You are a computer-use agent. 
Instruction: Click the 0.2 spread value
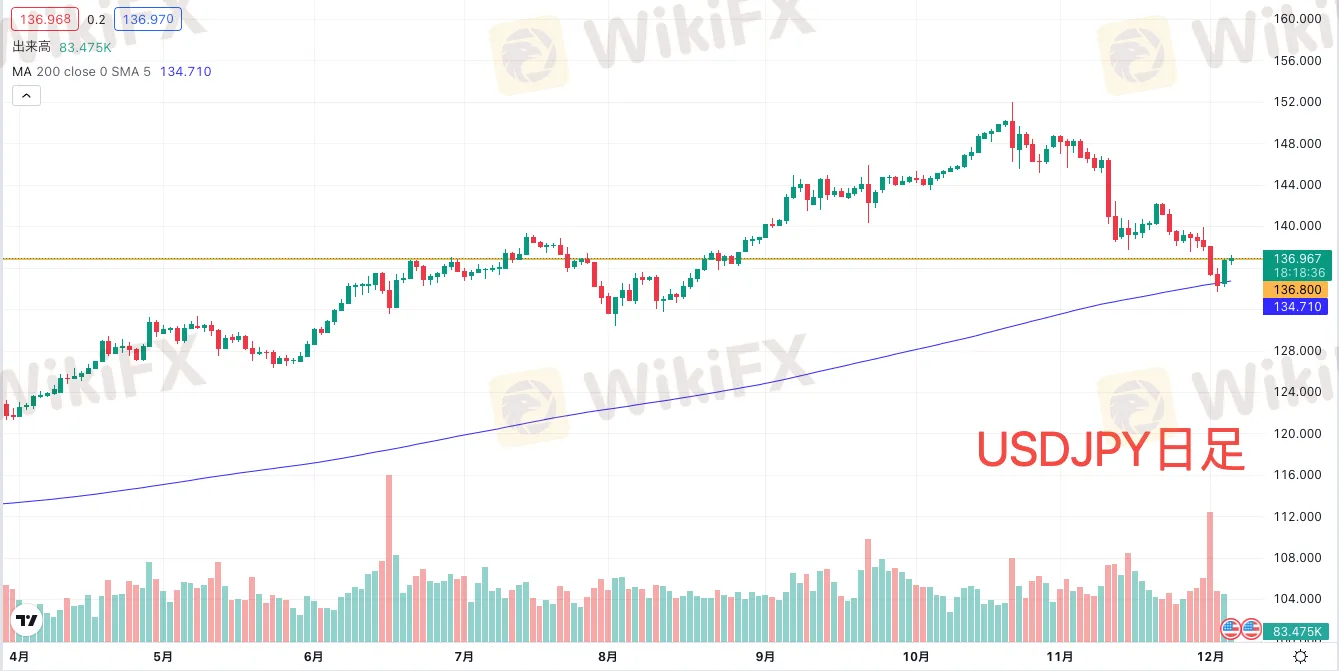tap(97, 19)
